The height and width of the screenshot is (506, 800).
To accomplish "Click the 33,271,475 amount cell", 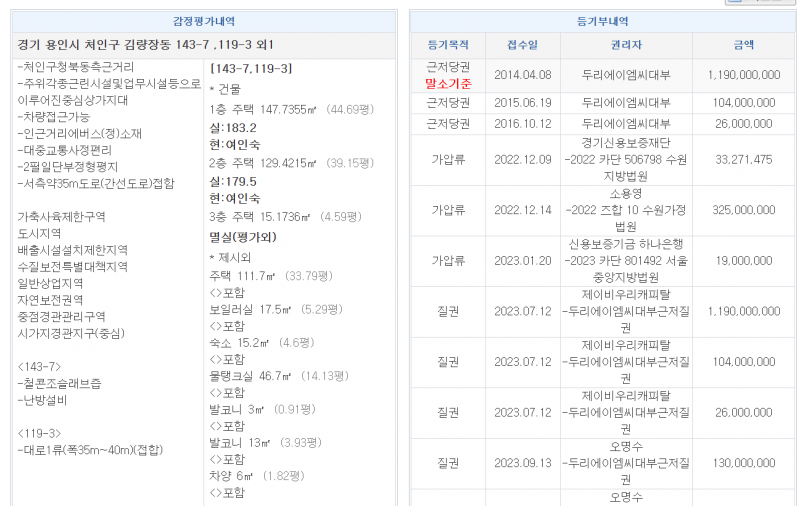I will click(743, 159).
